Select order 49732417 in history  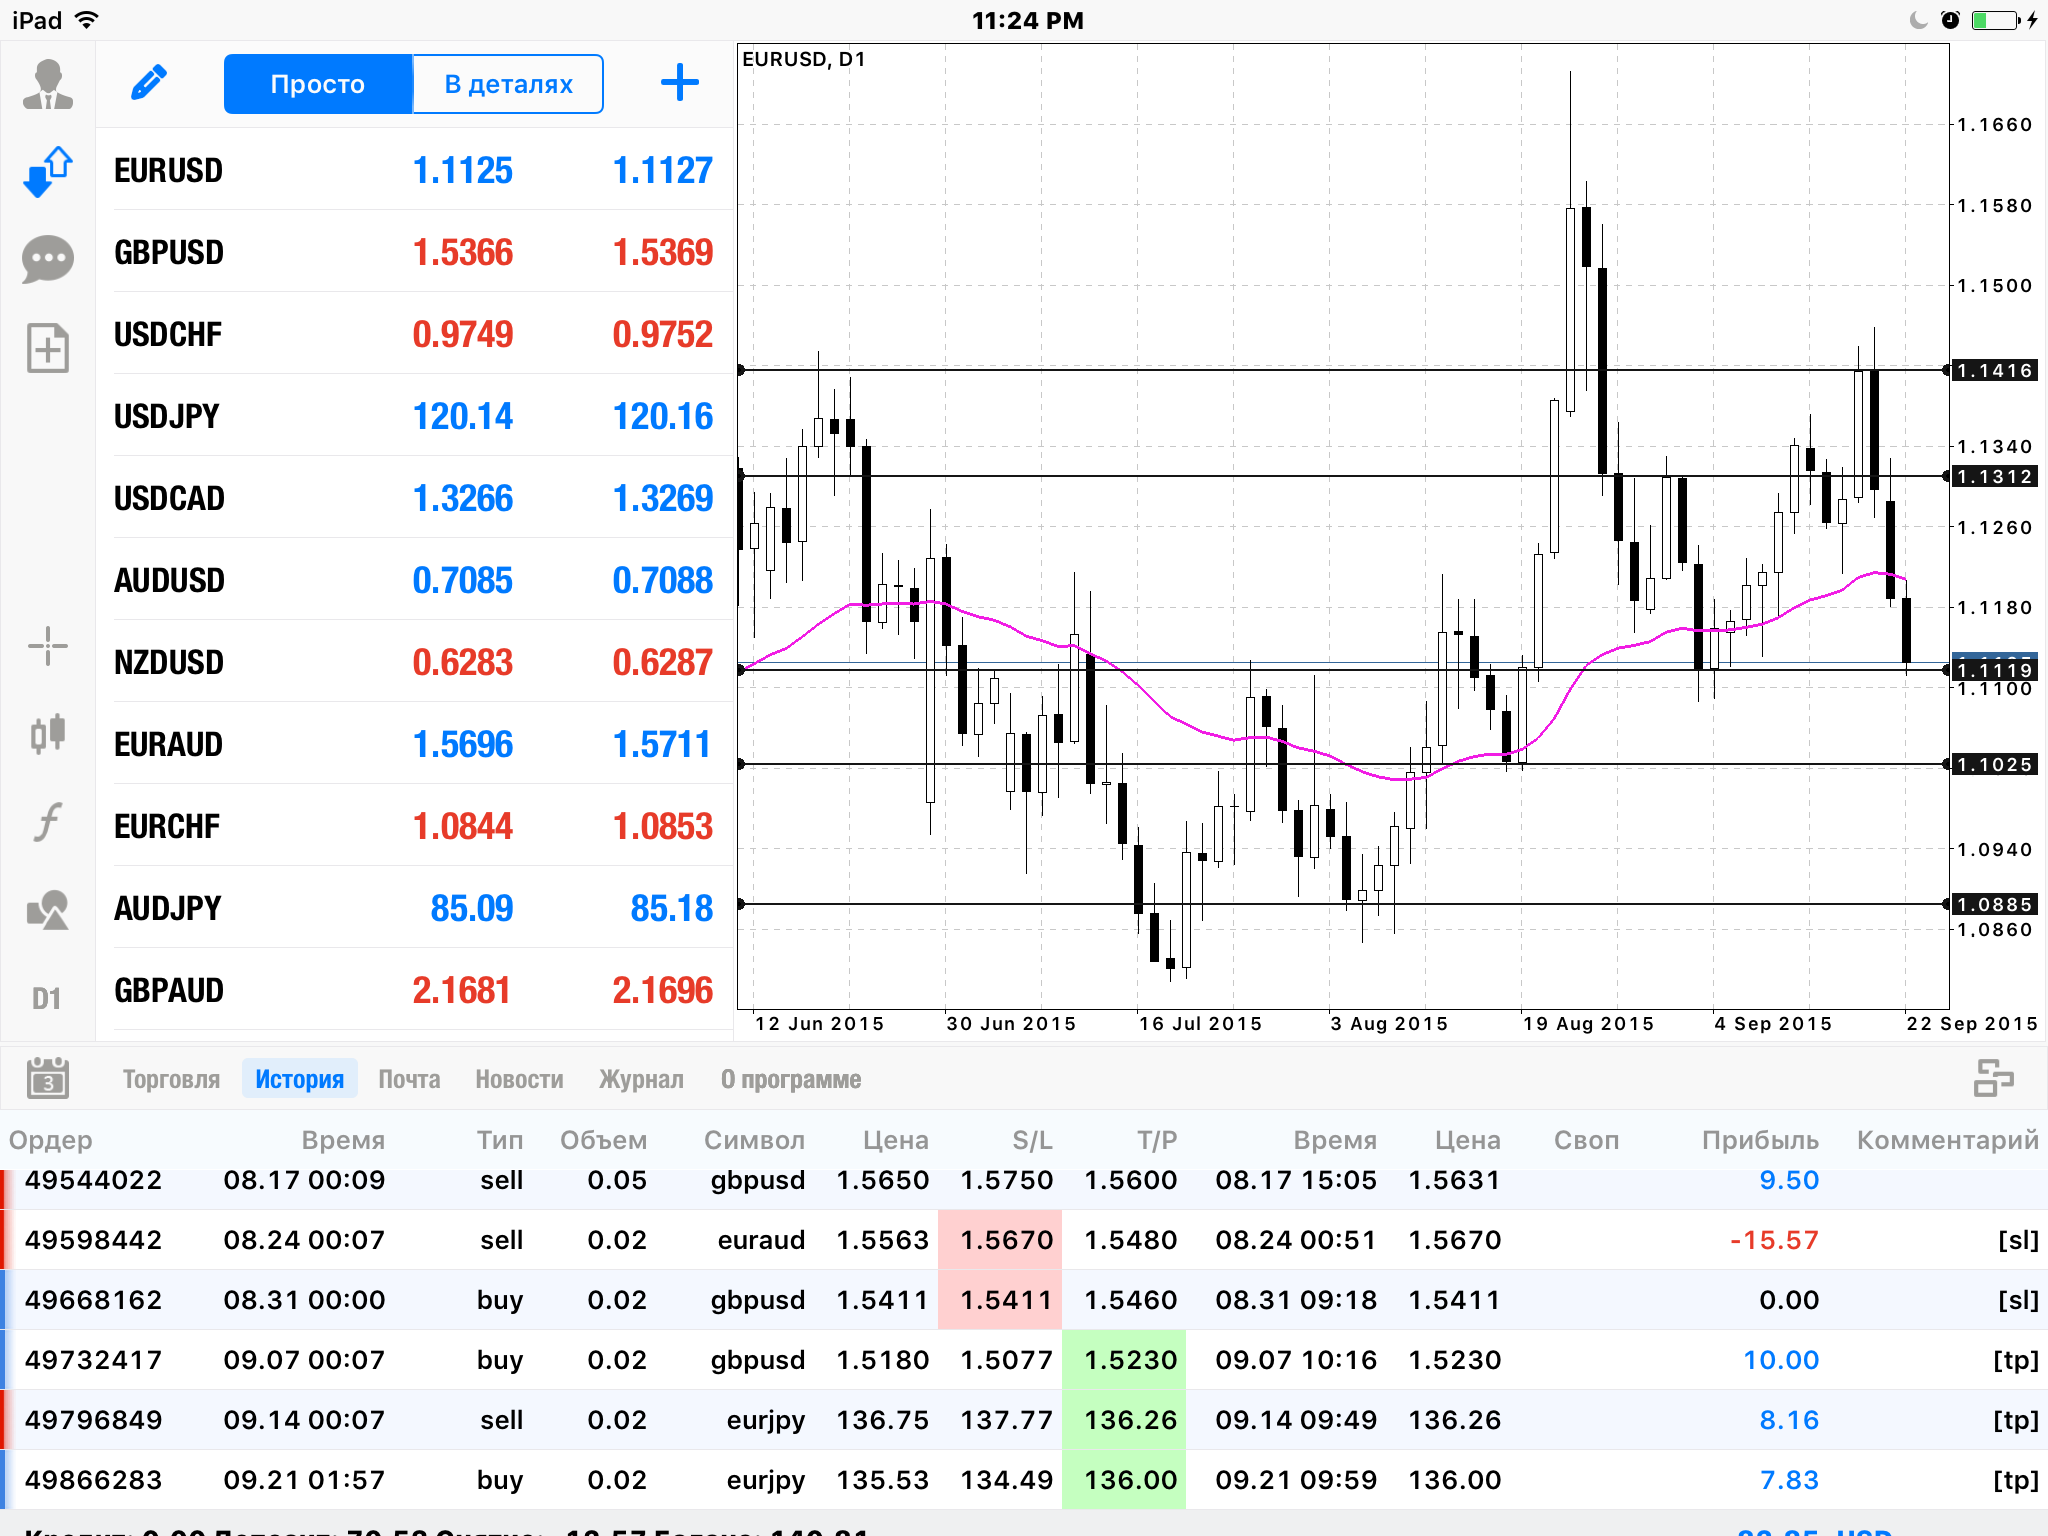pyautogui.click(x=1024, y=1360)
